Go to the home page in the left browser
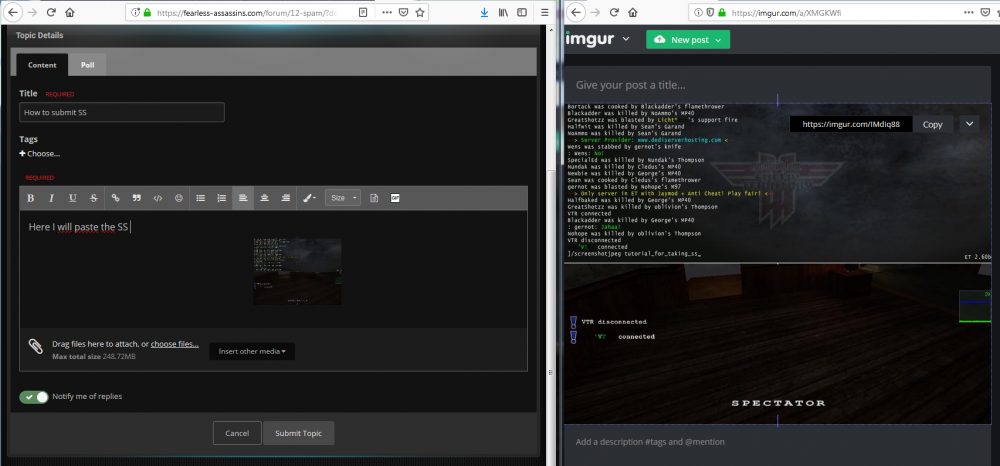 pyautogui.click(x=70, y=12)
